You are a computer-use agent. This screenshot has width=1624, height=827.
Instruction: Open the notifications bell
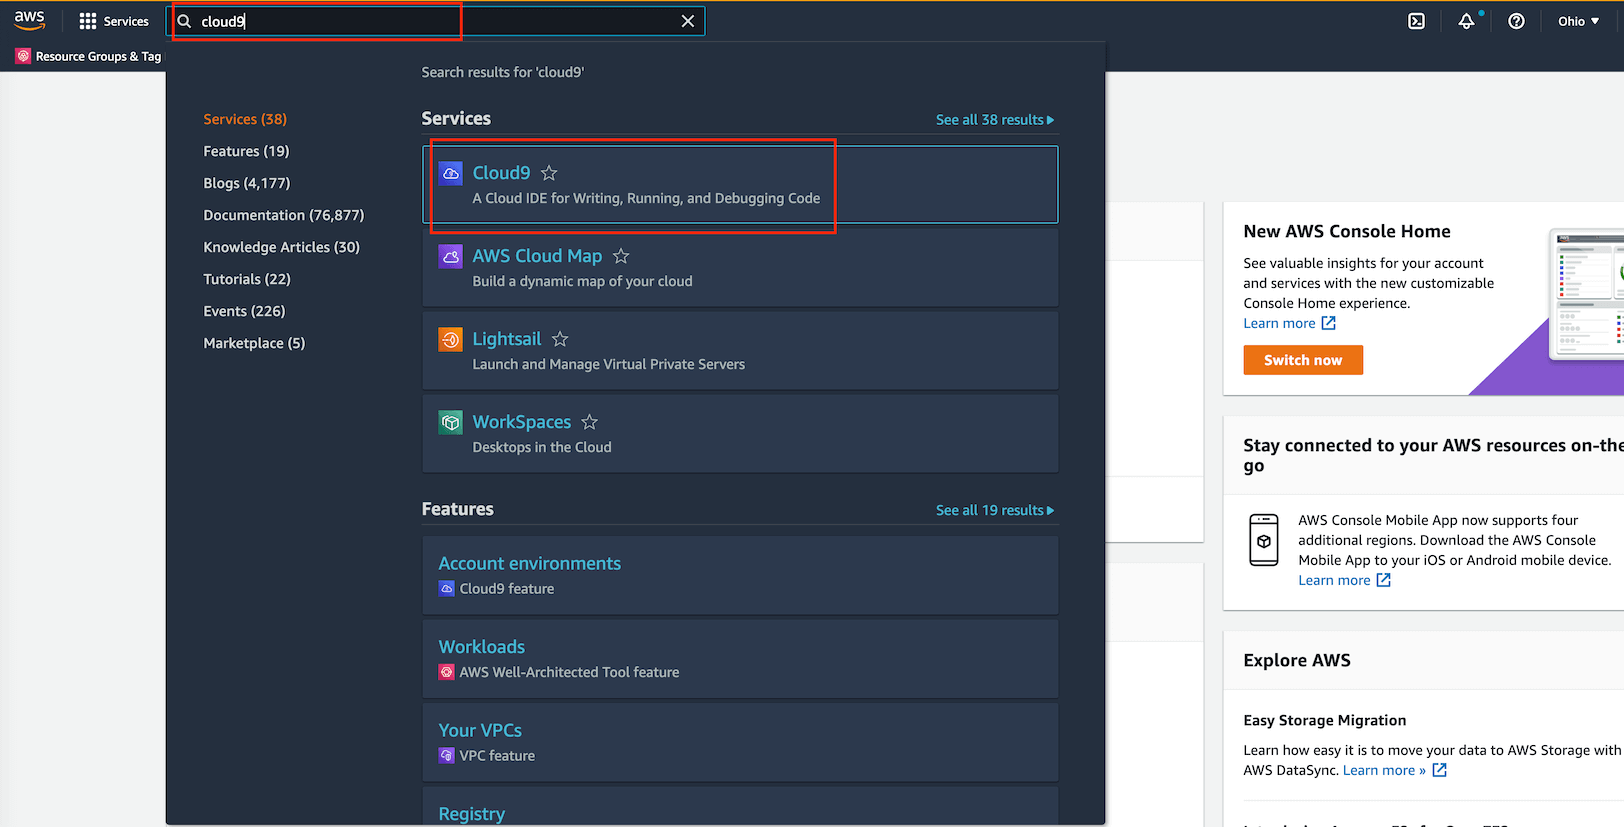point(1466,21)
